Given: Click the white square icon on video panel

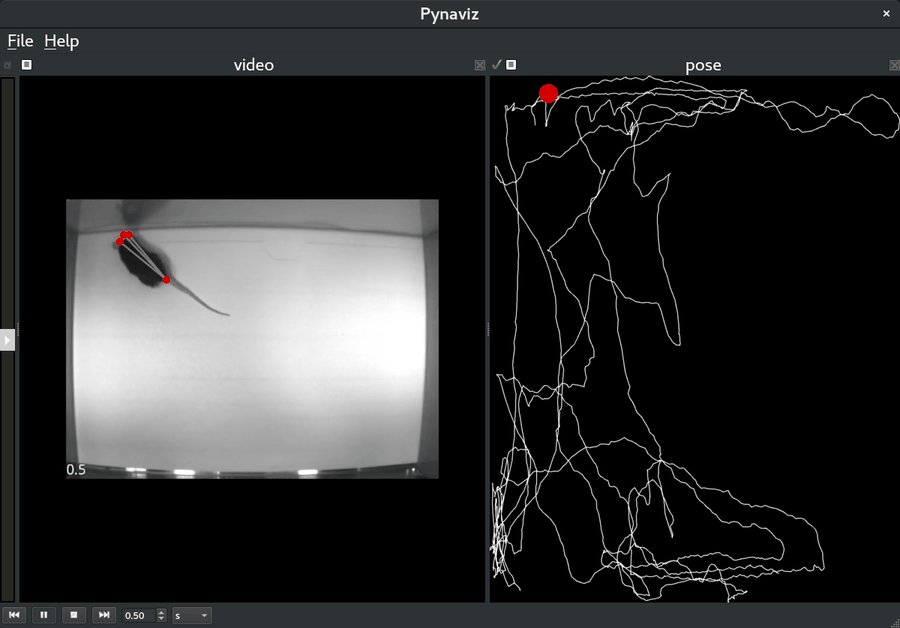Looking at the screenshot, I should (x=27, y=65).
